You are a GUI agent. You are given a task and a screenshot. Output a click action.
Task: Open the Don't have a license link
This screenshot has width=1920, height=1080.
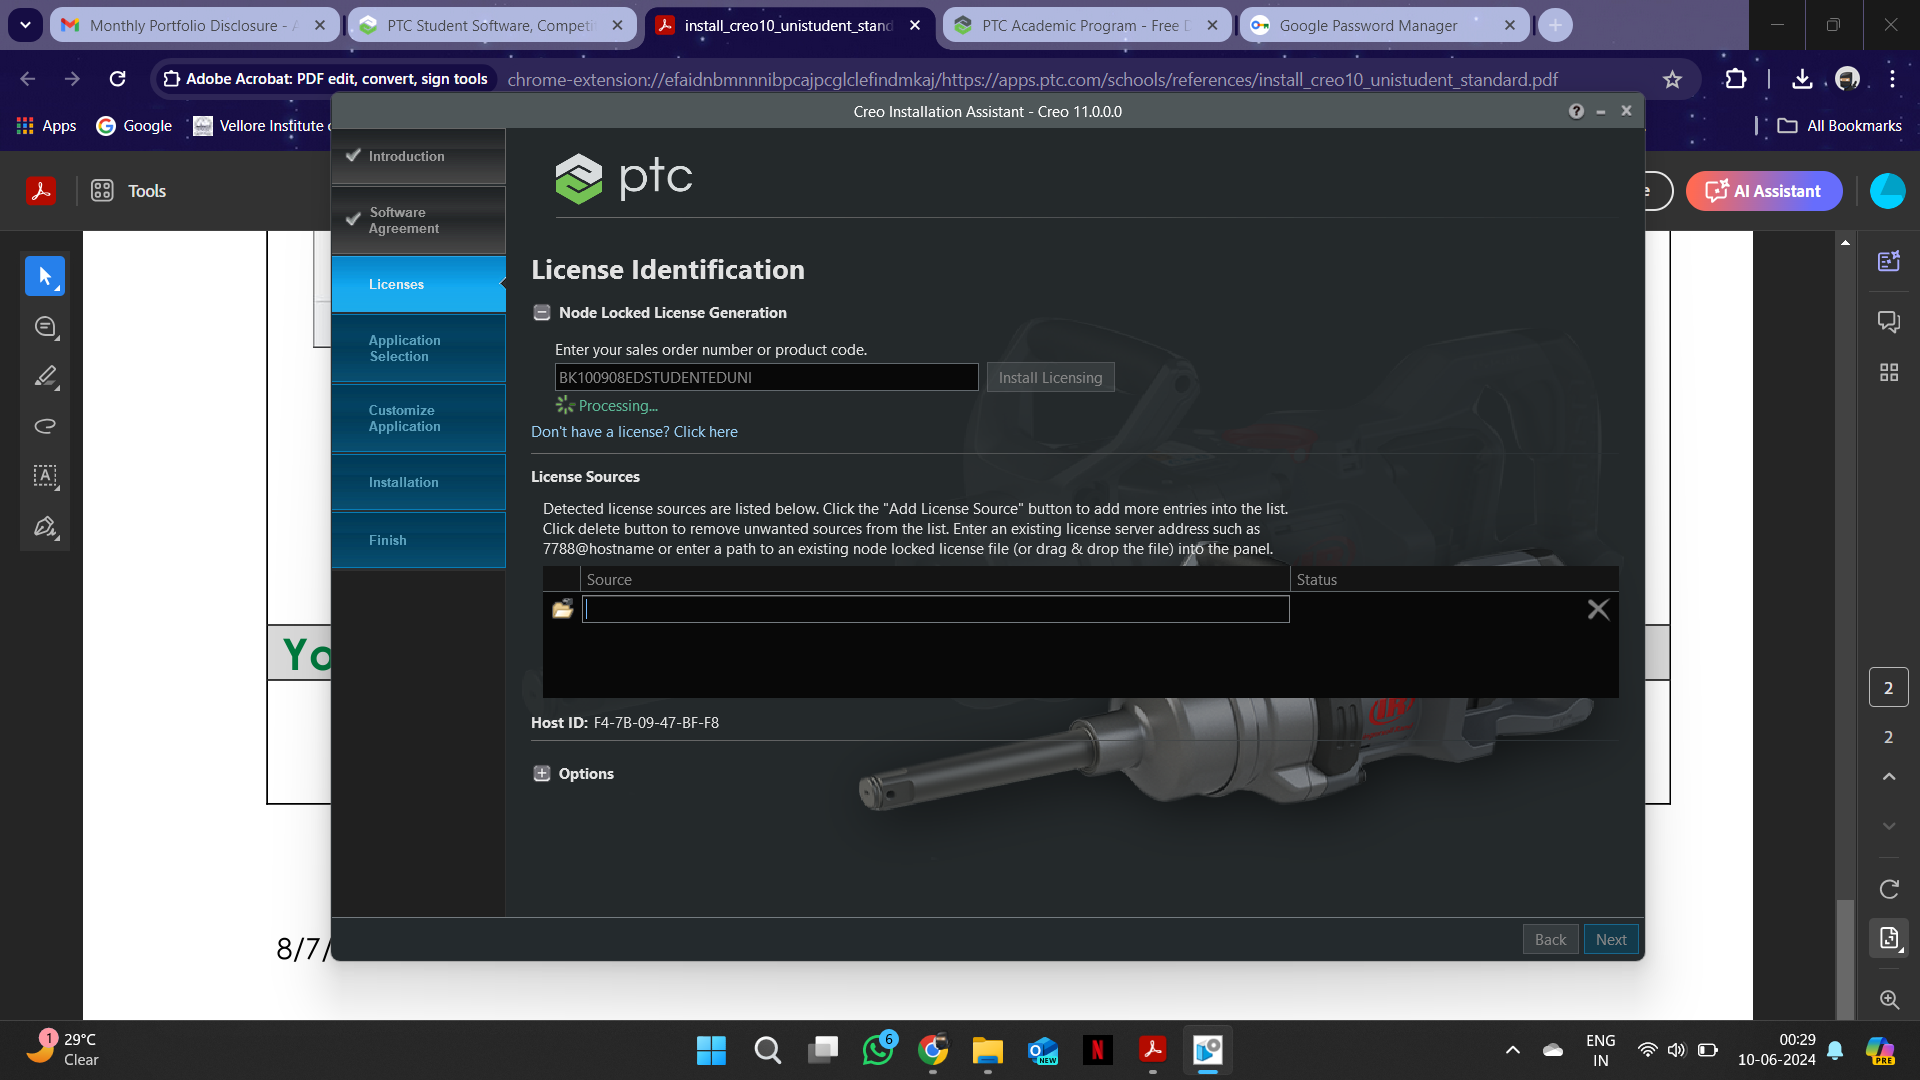(634, 431)
